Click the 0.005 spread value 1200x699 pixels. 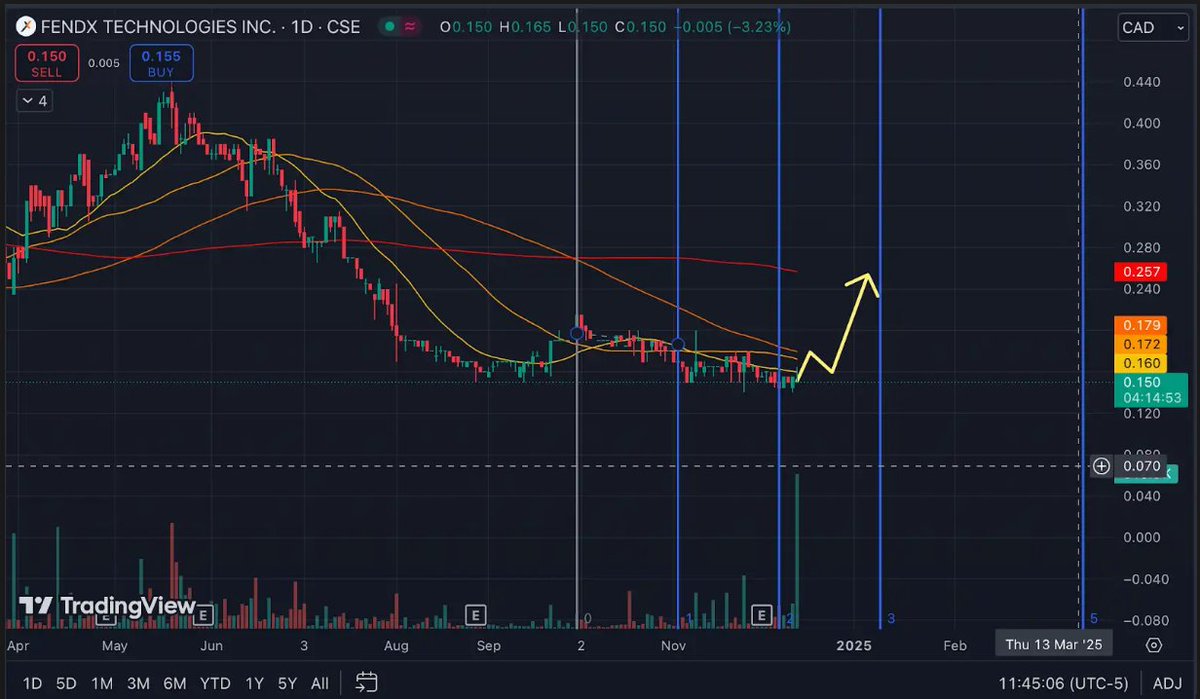103,64
